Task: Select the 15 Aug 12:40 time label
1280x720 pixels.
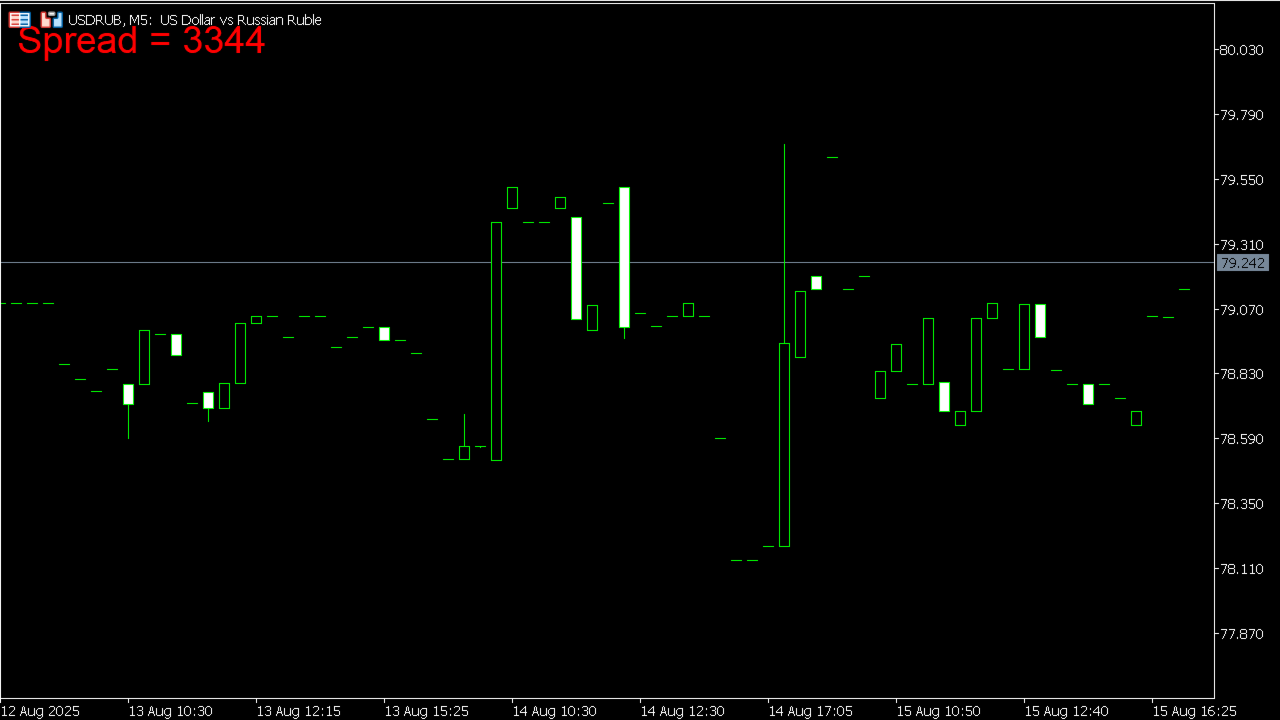Action: (1066, 711)
